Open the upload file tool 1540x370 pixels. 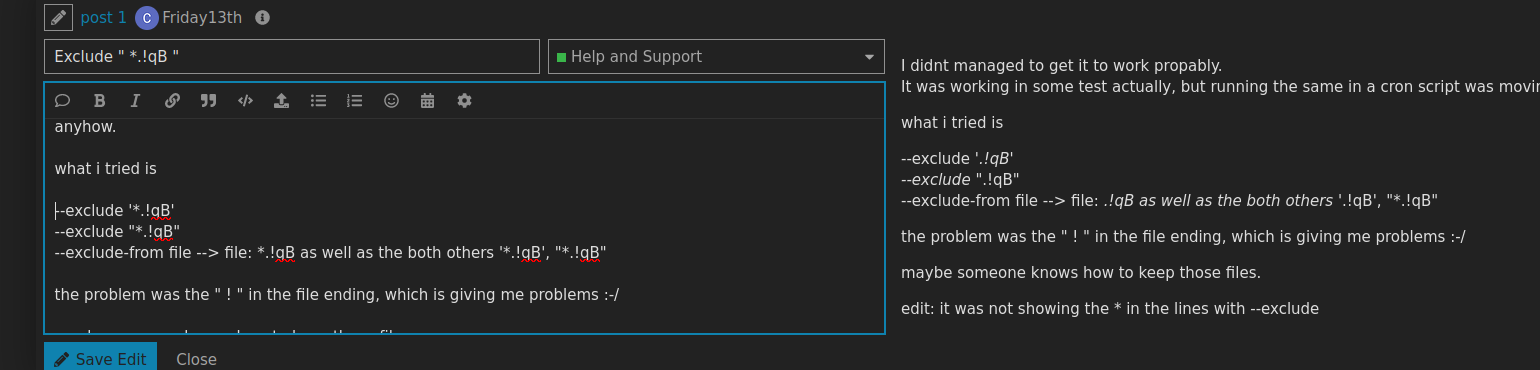tap(281, 100)
